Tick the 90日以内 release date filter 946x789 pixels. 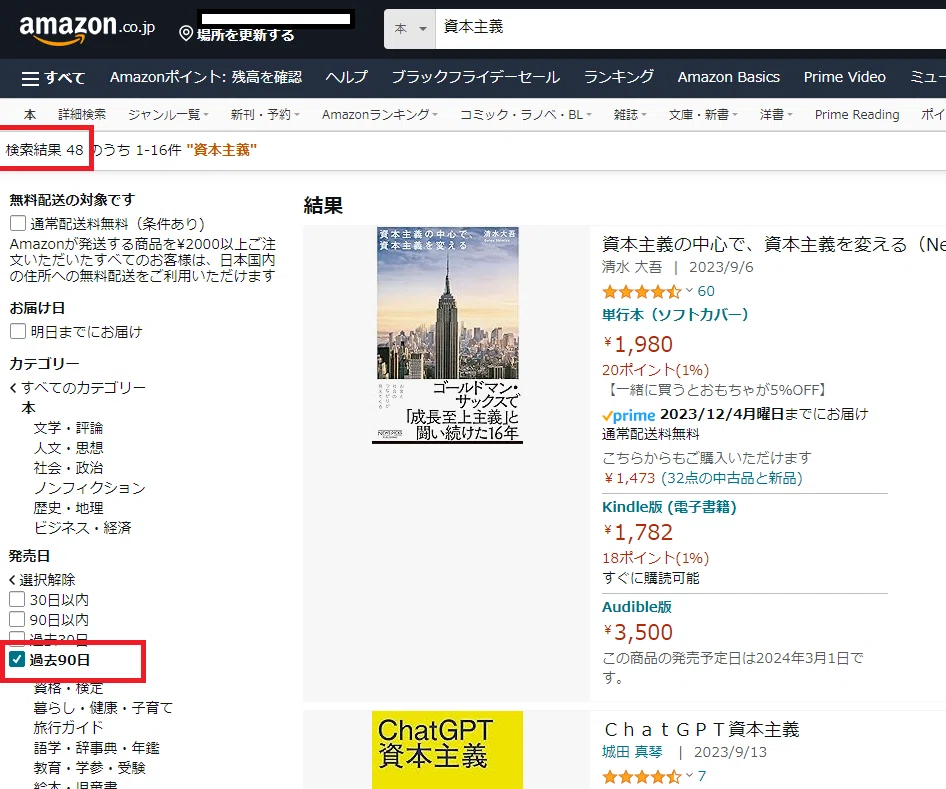coord(17,619)
